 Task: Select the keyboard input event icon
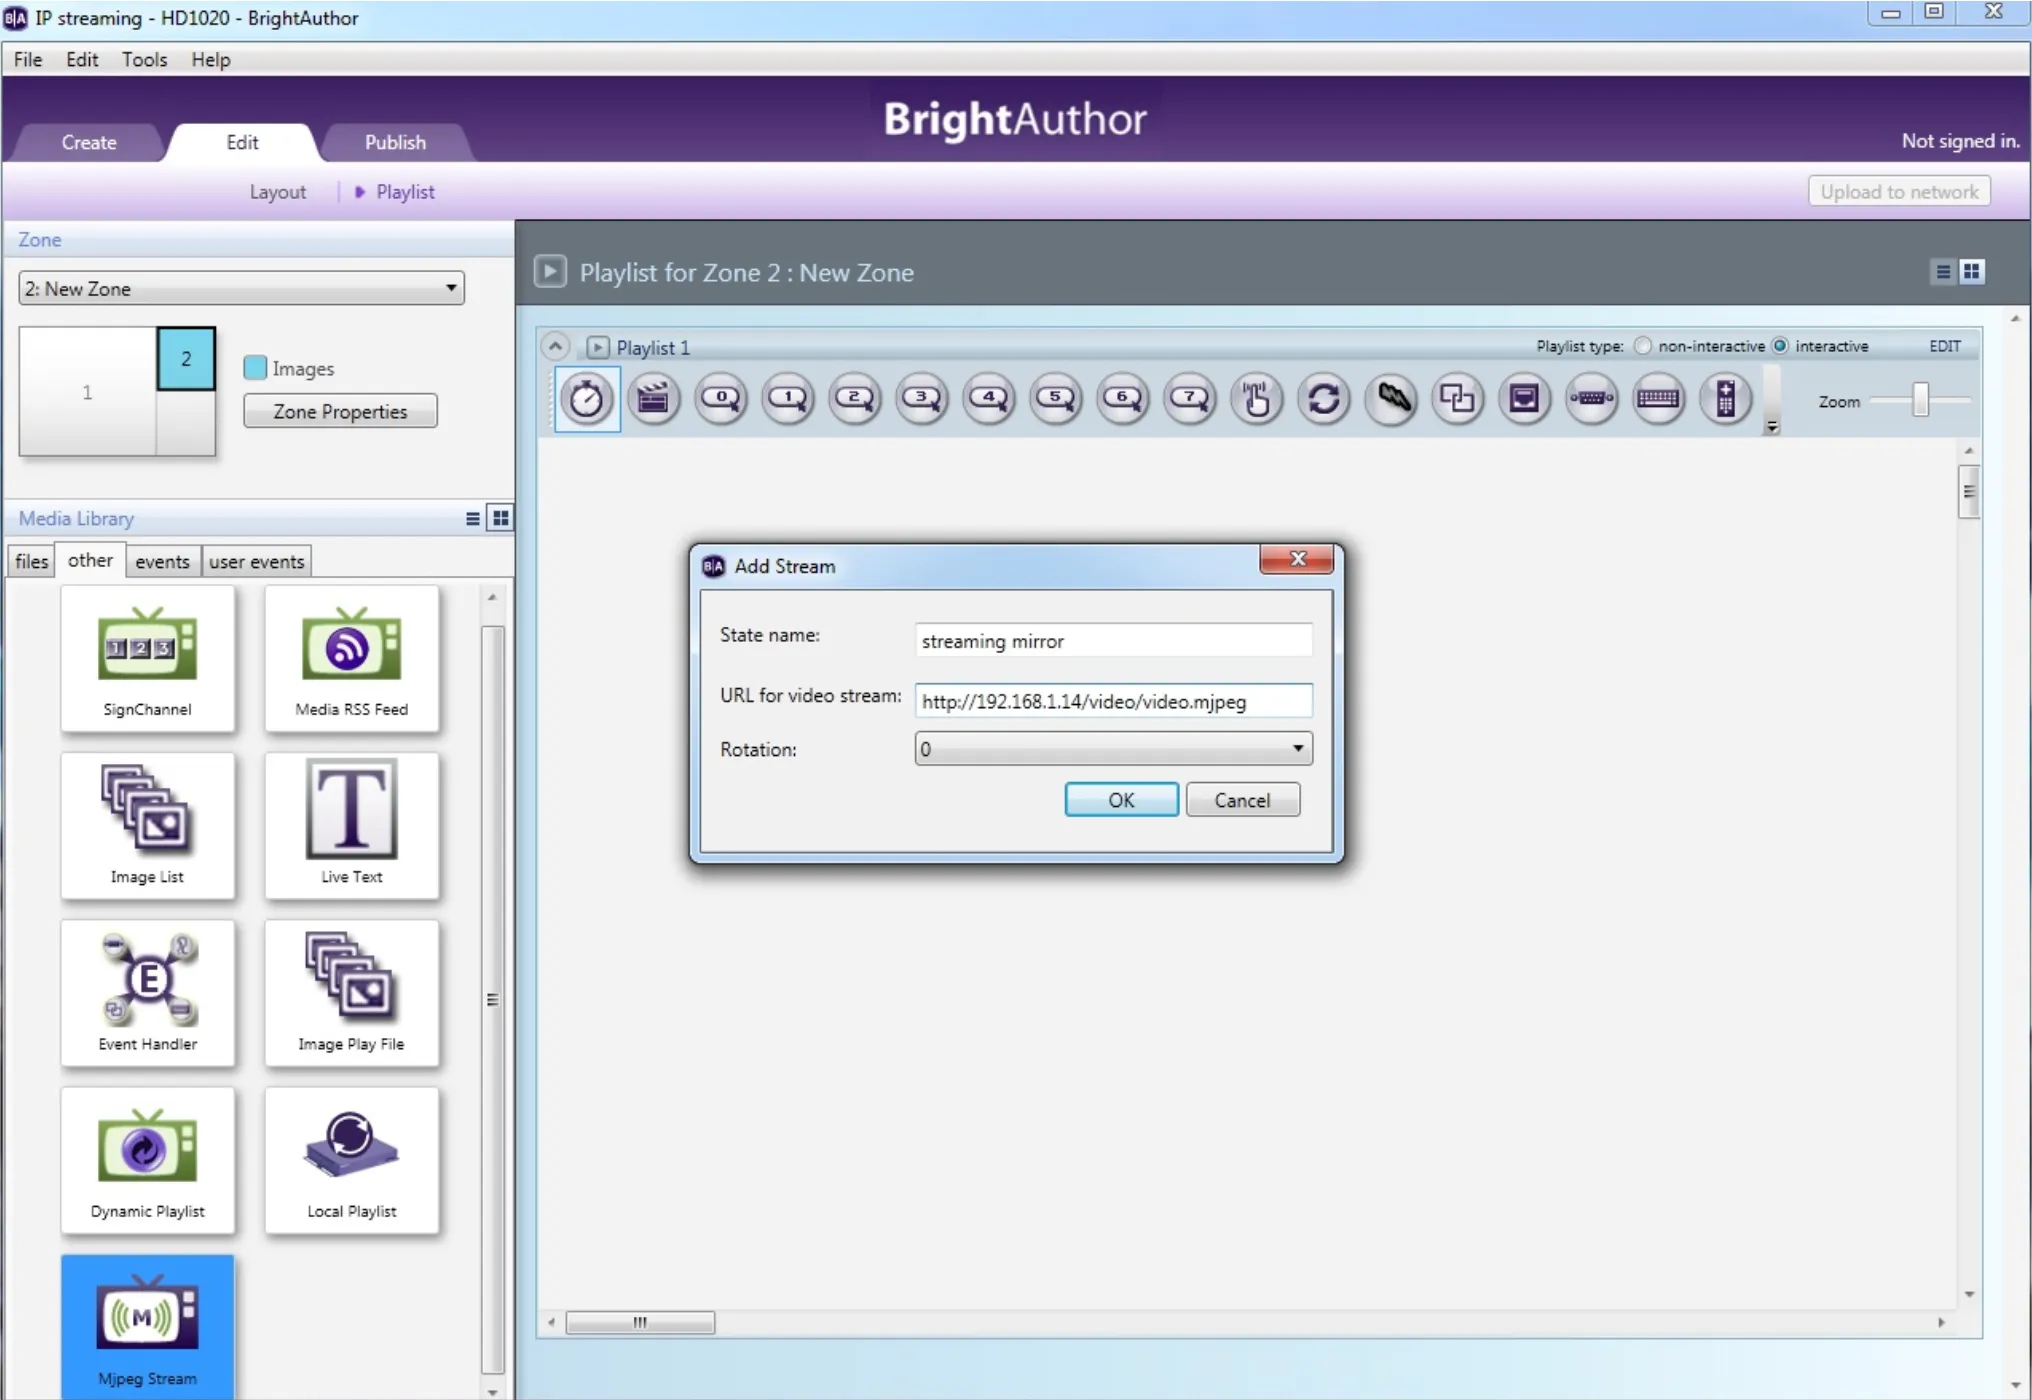[x=1659, y=399]
